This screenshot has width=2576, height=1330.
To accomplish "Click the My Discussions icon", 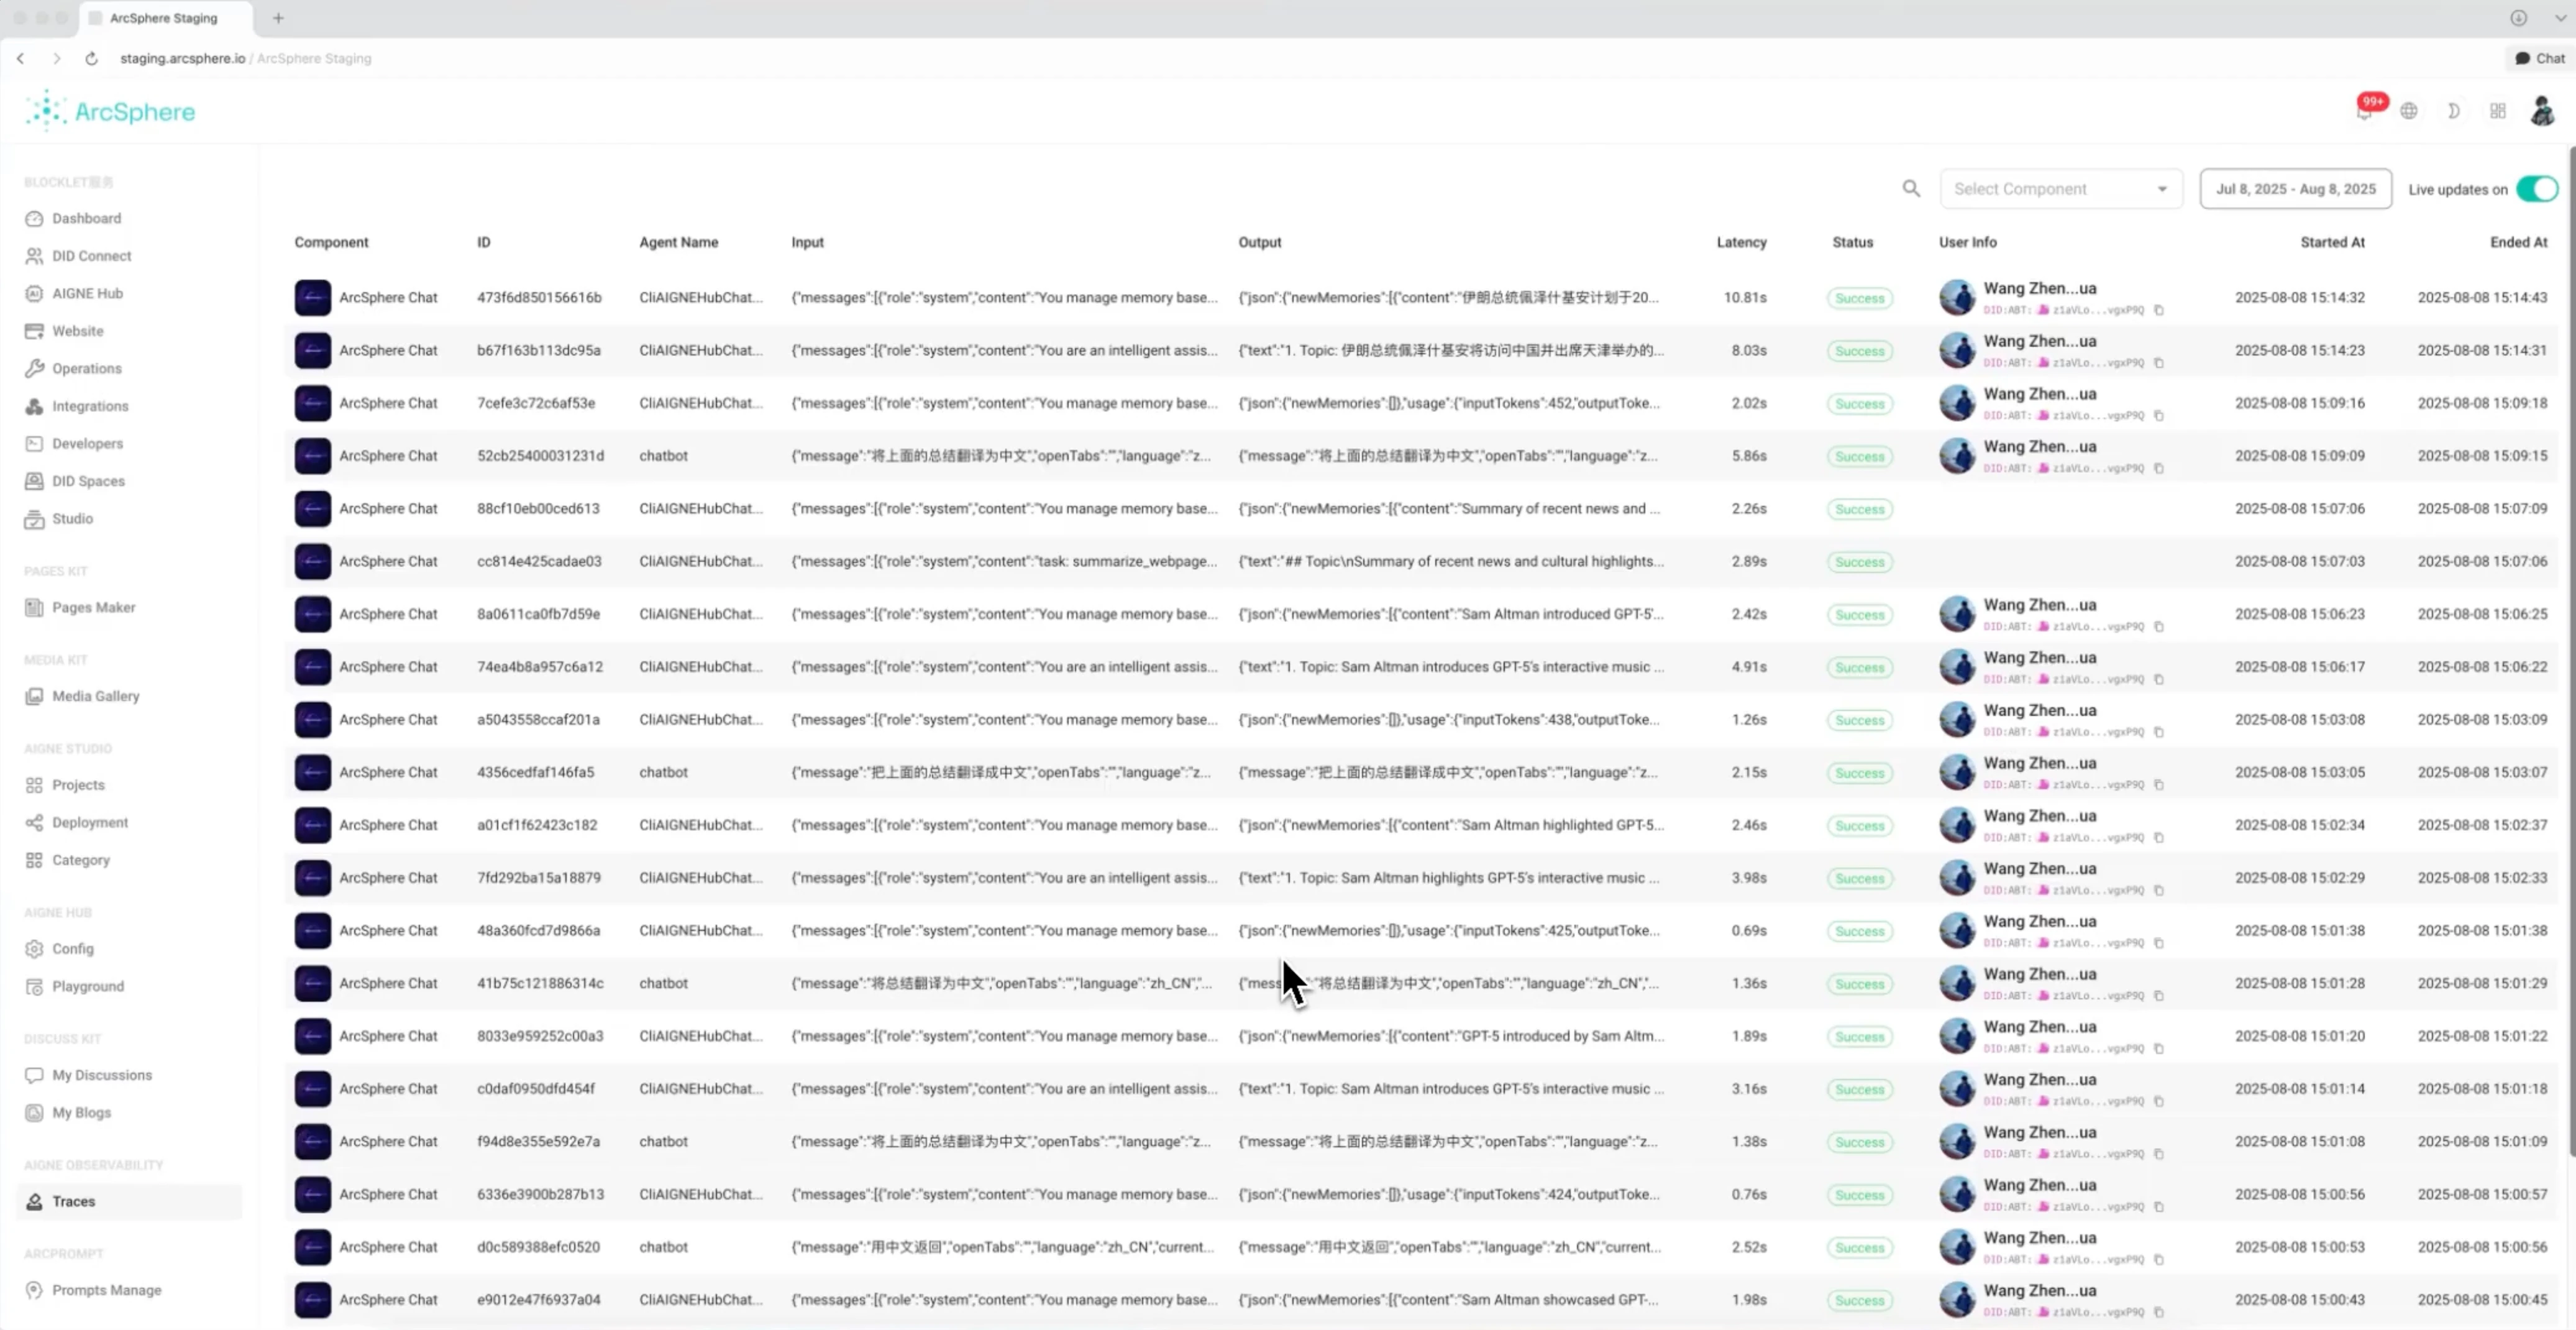I will [x=34, y=1075].
